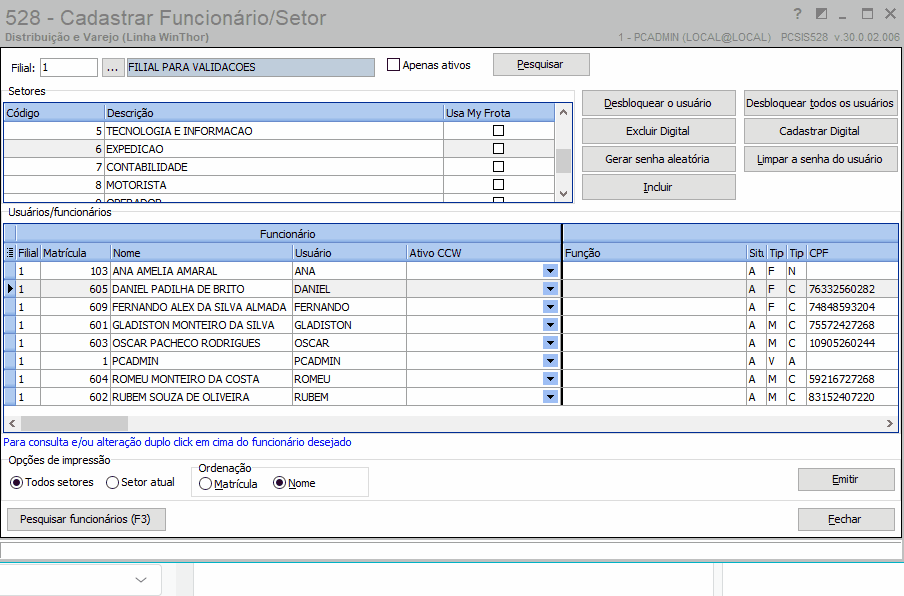904x596 pixels.
Task: Expand the bottom-left chevron dropdown
Action: click(141, 580)
